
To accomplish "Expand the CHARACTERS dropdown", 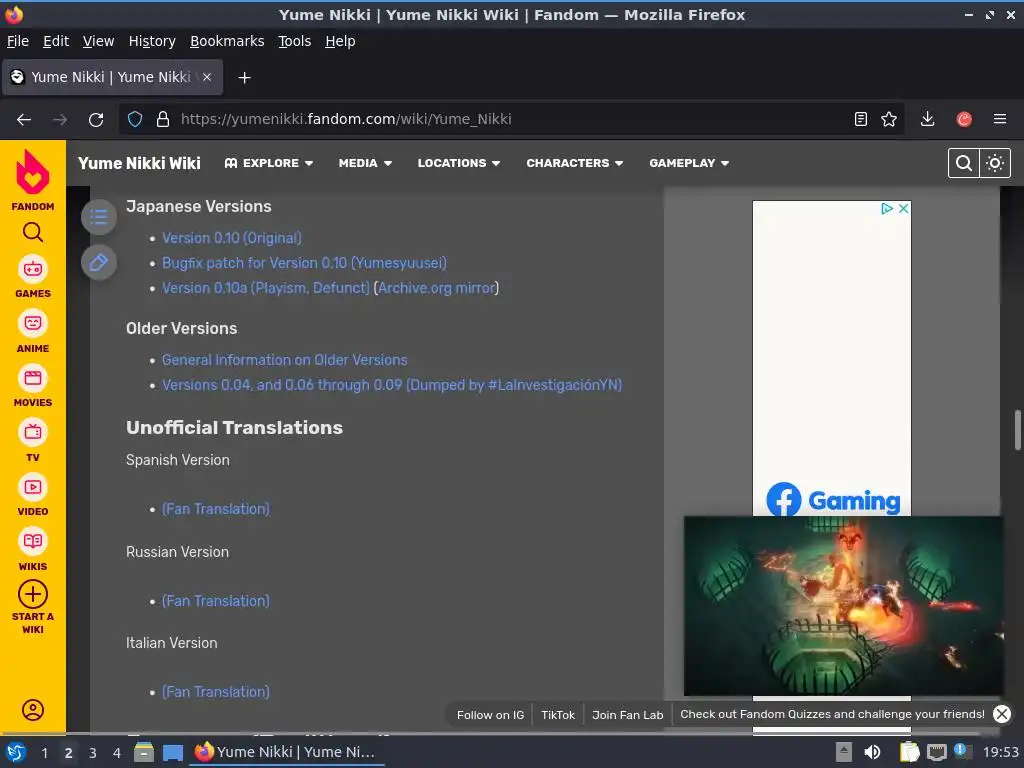I will point(575,163).
